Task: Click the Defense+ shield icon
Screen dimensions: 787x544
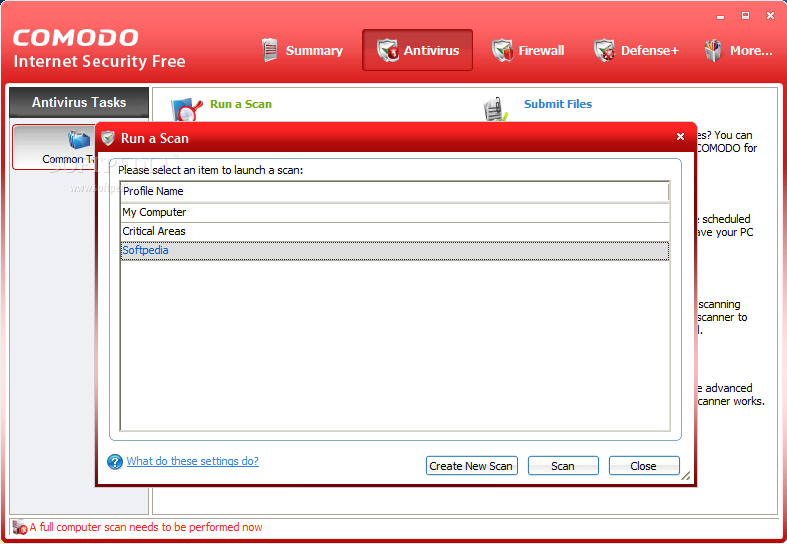Action: pos(605,51)
